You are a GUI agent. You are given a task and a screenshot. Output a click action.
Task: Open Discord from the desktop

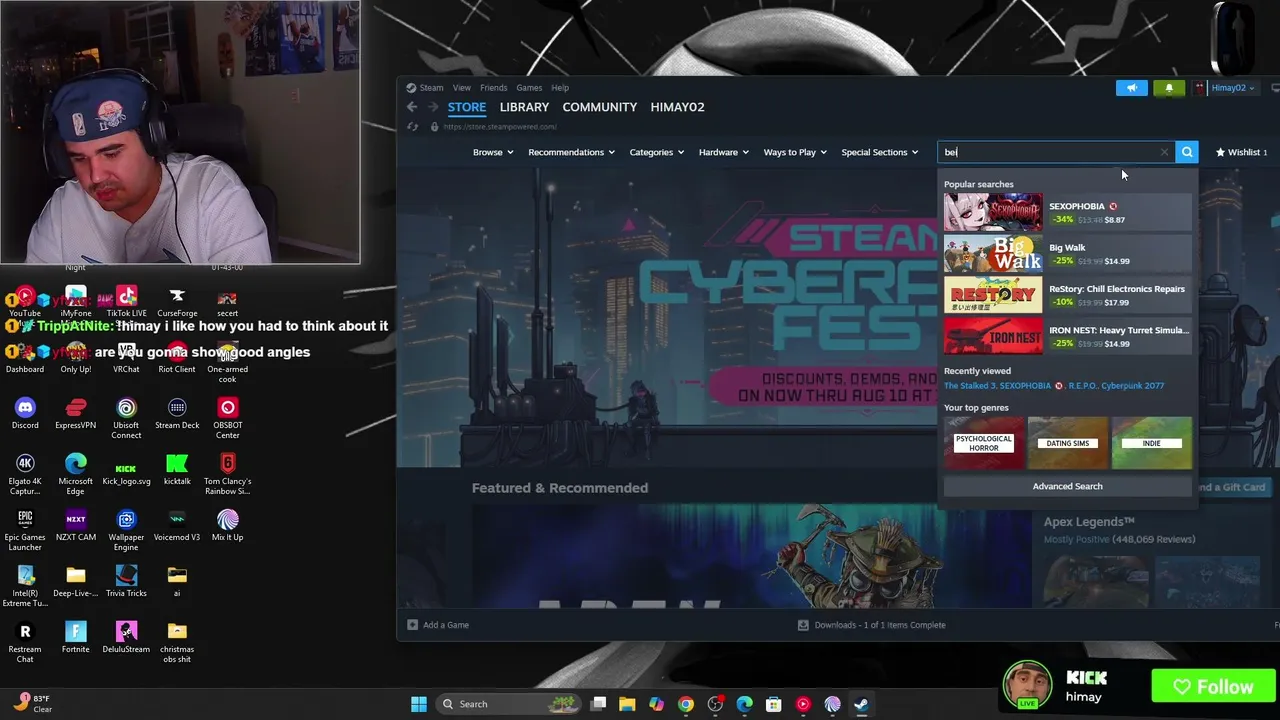point(25,413)
